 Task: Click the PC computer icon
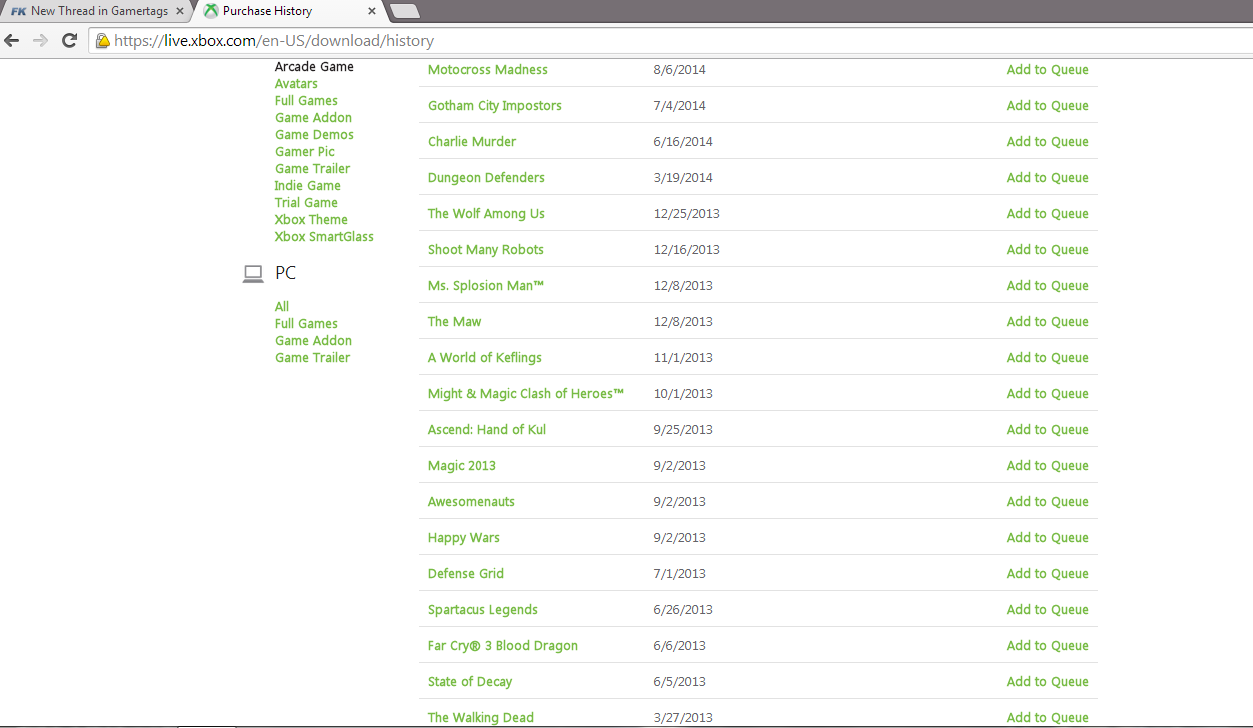pos(253,273)
